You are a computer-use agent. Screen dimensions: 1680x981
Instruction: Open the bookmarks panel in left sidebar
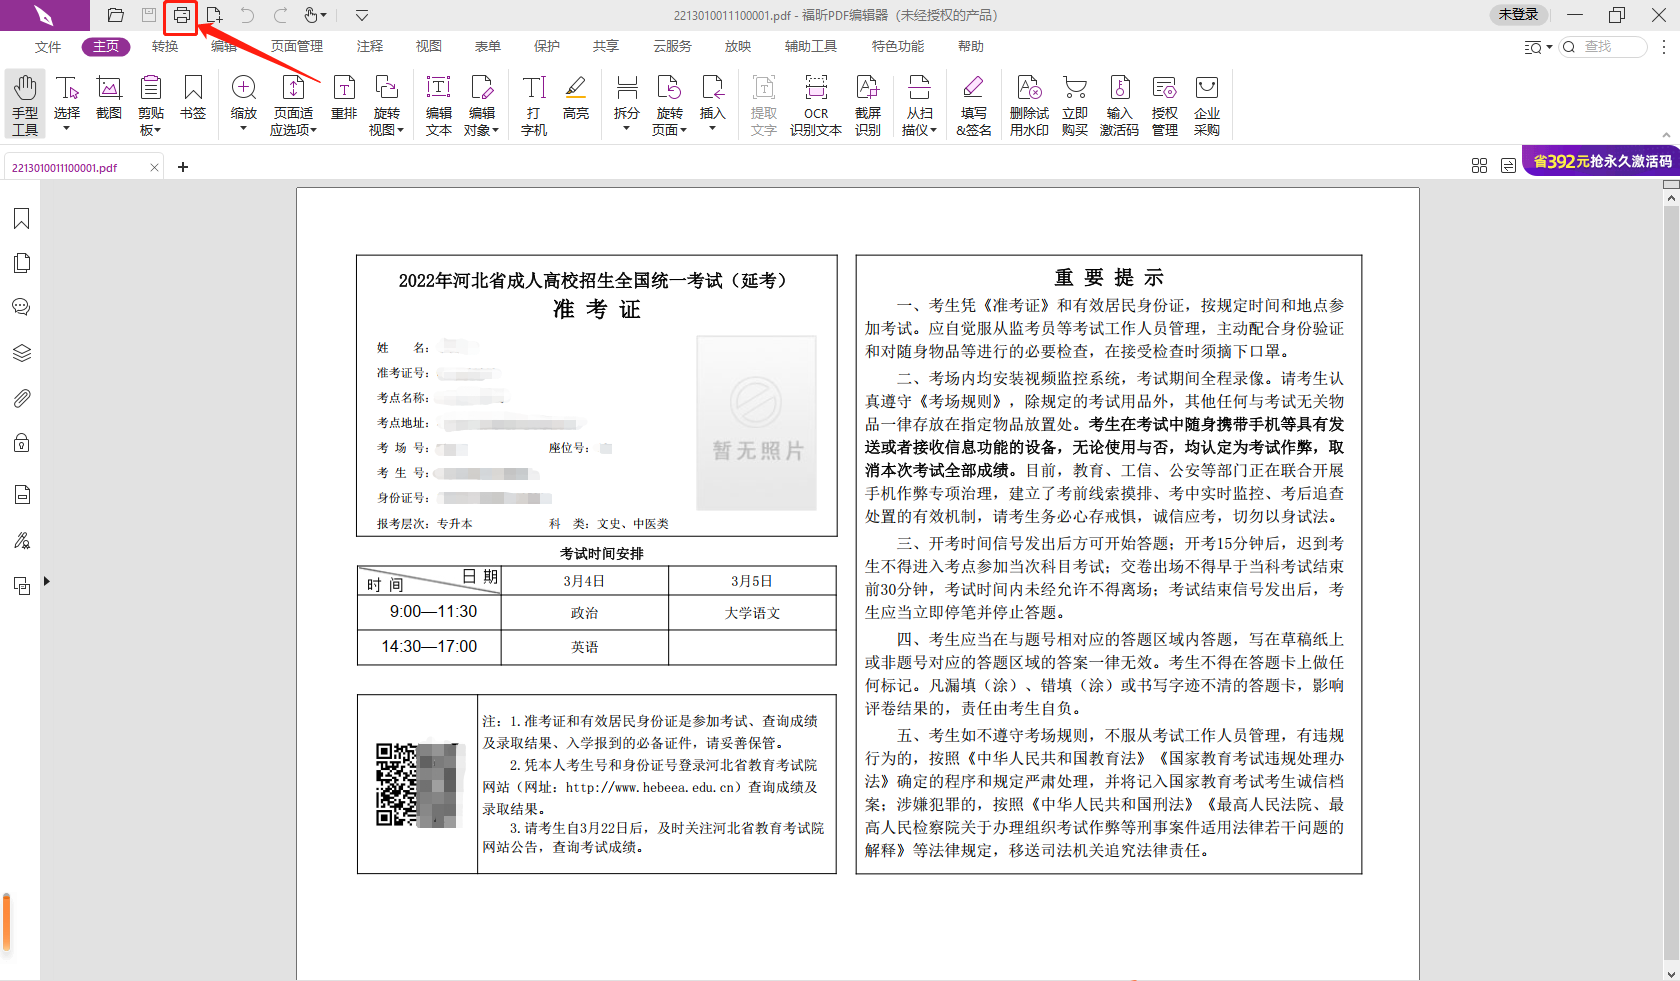(x=21, y=219)
